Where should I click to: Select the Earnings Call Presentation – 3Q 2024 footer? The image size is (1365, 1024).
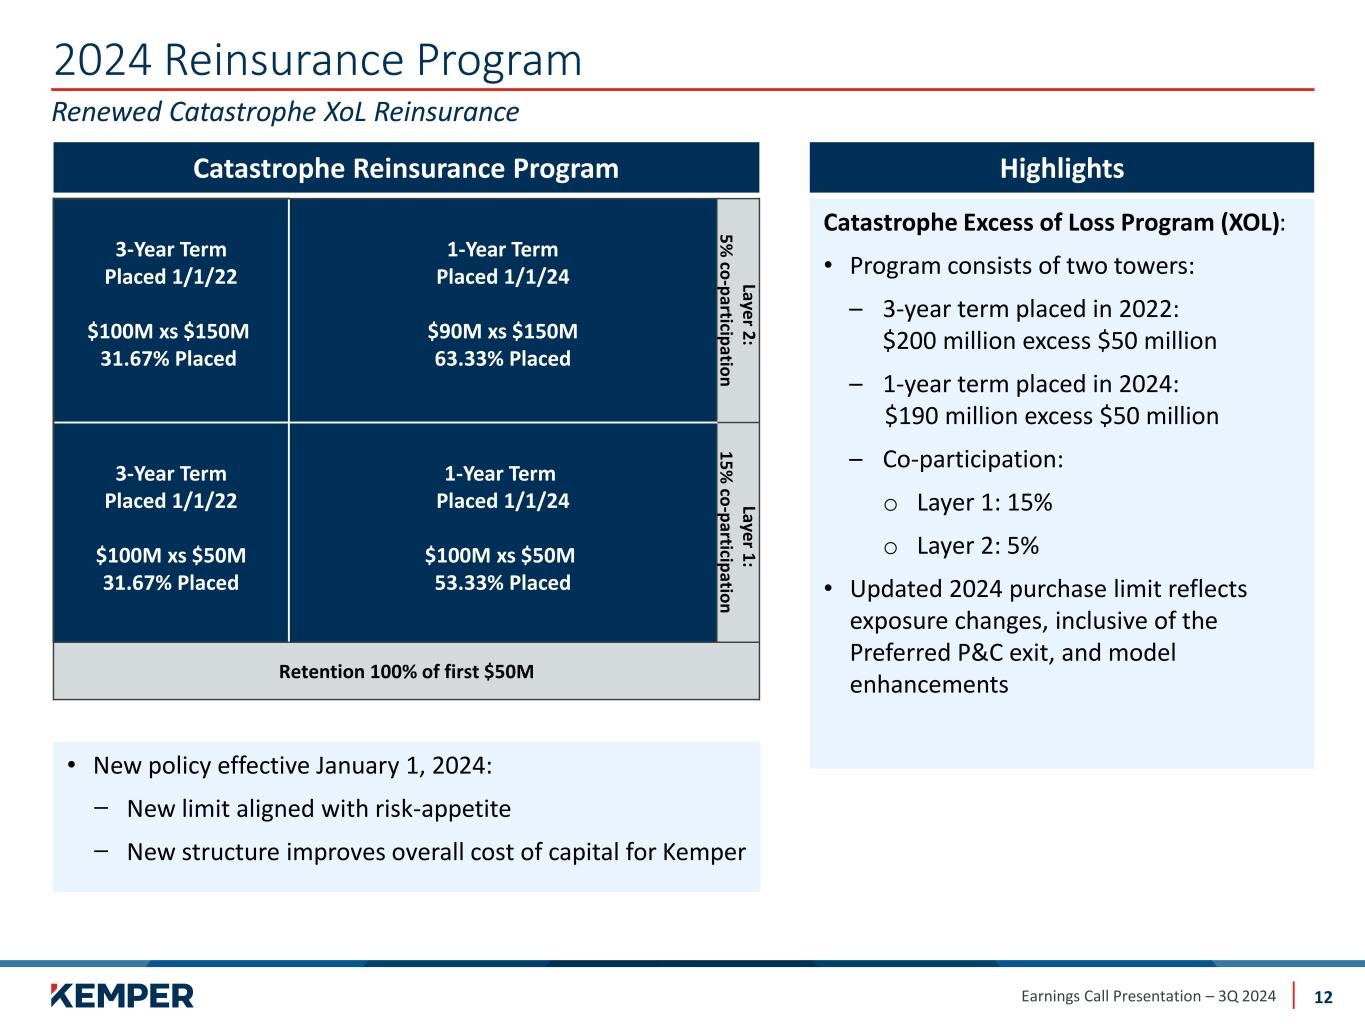[x=1148, y=996]
